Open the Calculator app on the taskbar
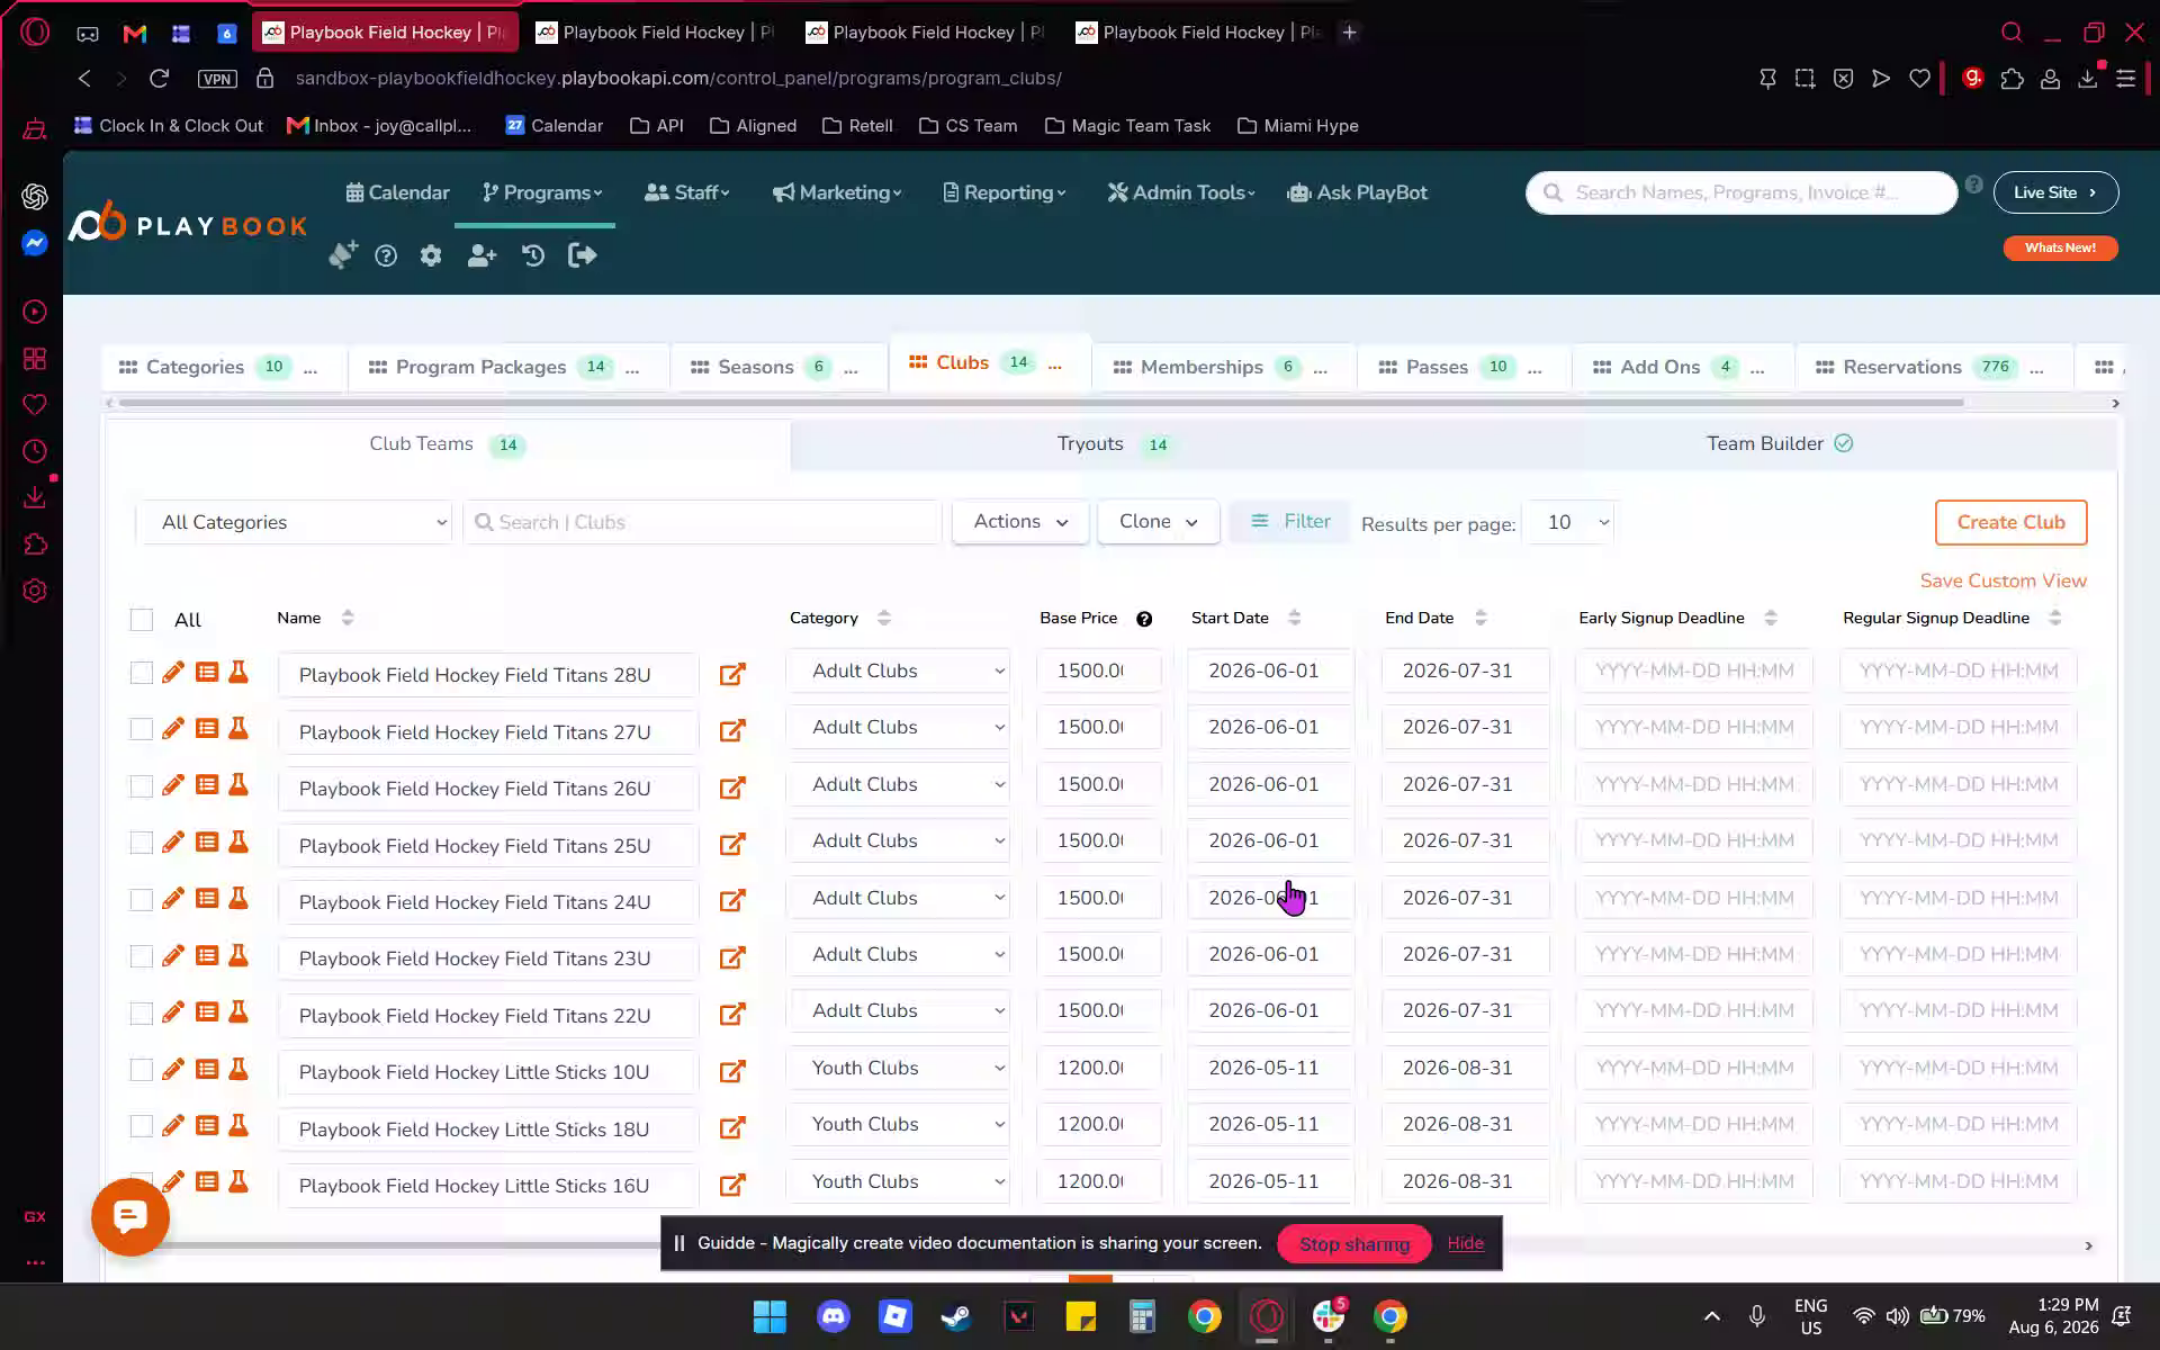The image size is (2160, 1350). (x=1142, y=1317)
